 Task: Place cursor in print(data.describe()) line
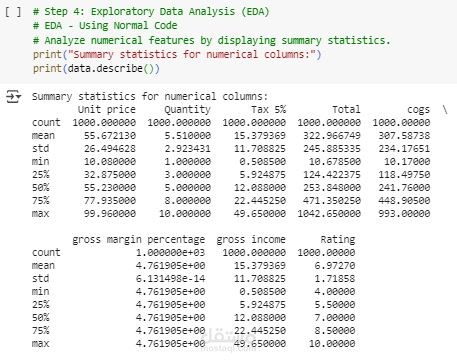point(96,69)
